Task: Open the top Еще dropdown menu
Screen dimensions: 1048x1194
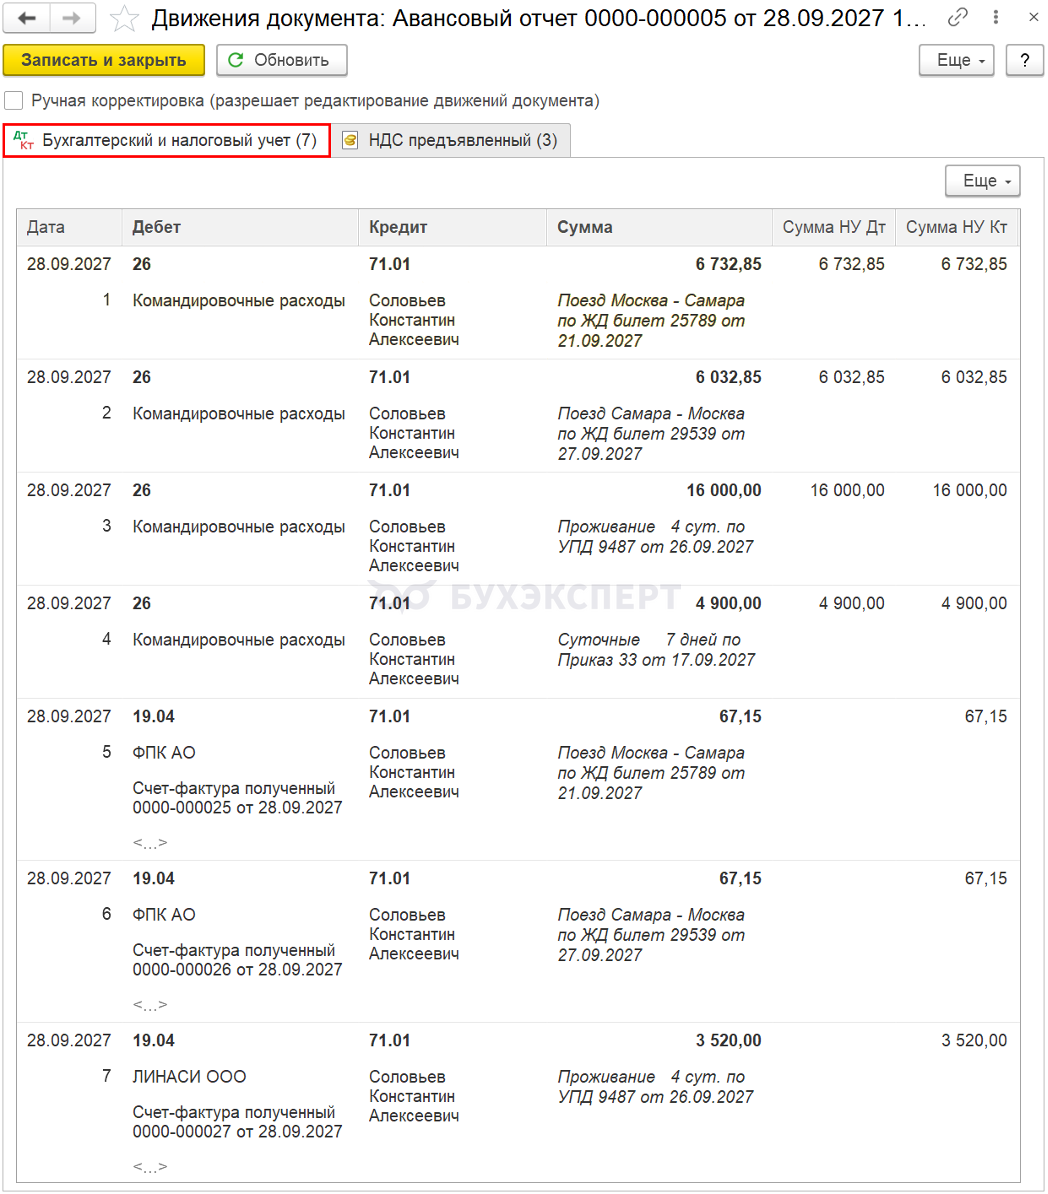Action: [957, 60]
